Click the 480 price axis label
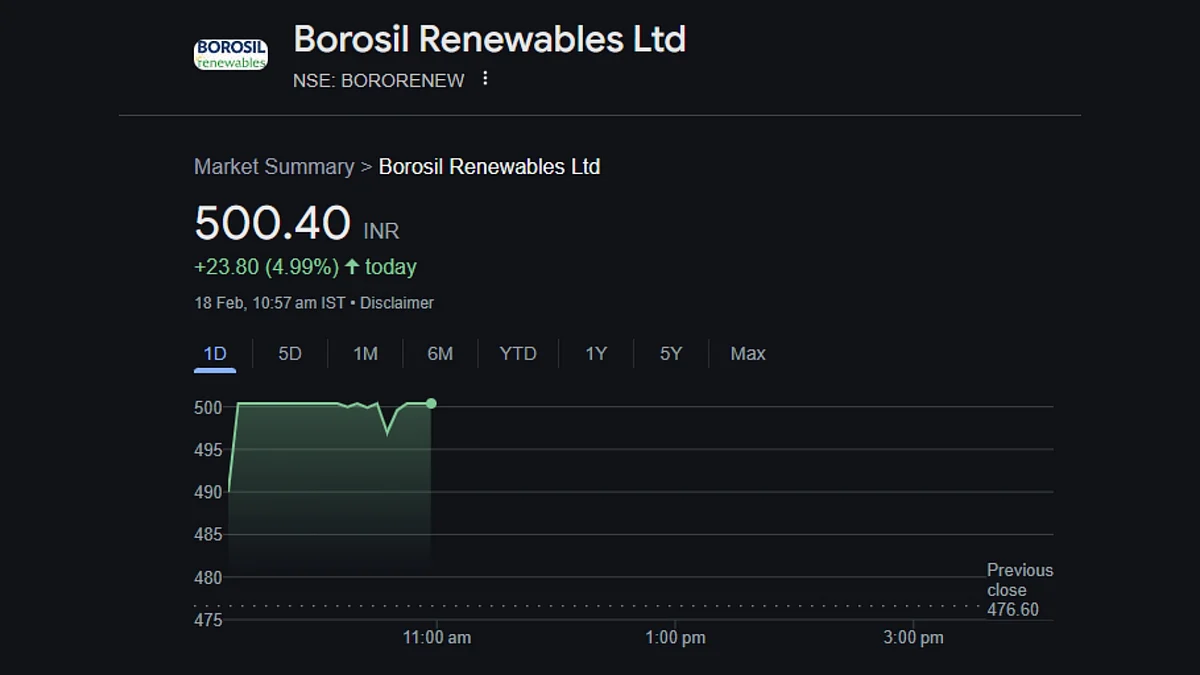1200x675 pixels. coord(208,578)
